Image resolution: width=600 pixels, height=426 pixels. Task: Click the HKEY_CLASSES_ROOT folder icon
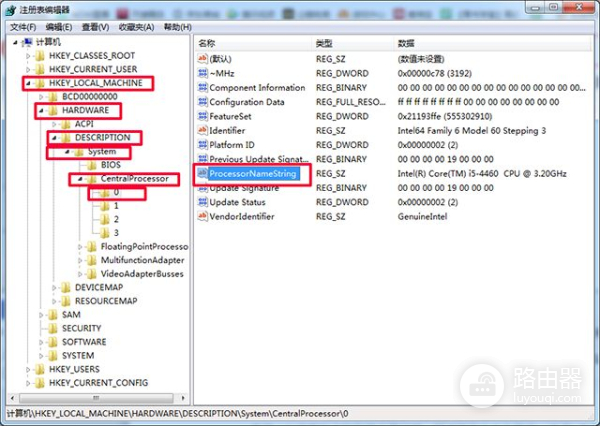[x=39, y=56]
